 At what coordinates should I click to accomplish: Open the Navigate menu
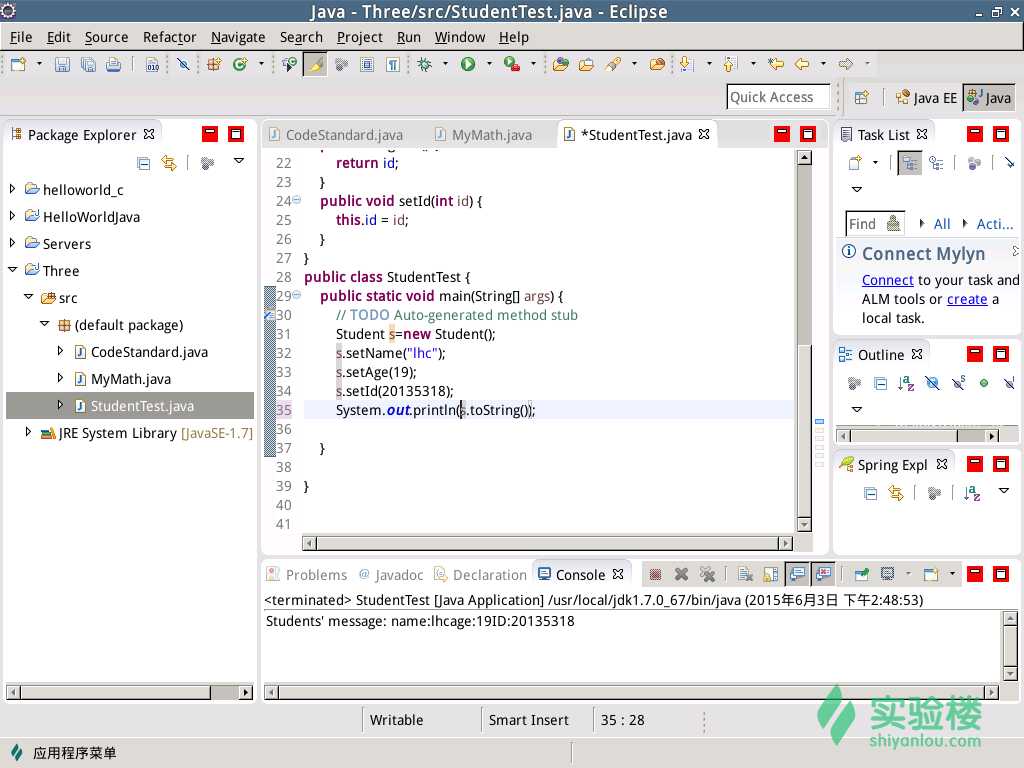[238, 37]
